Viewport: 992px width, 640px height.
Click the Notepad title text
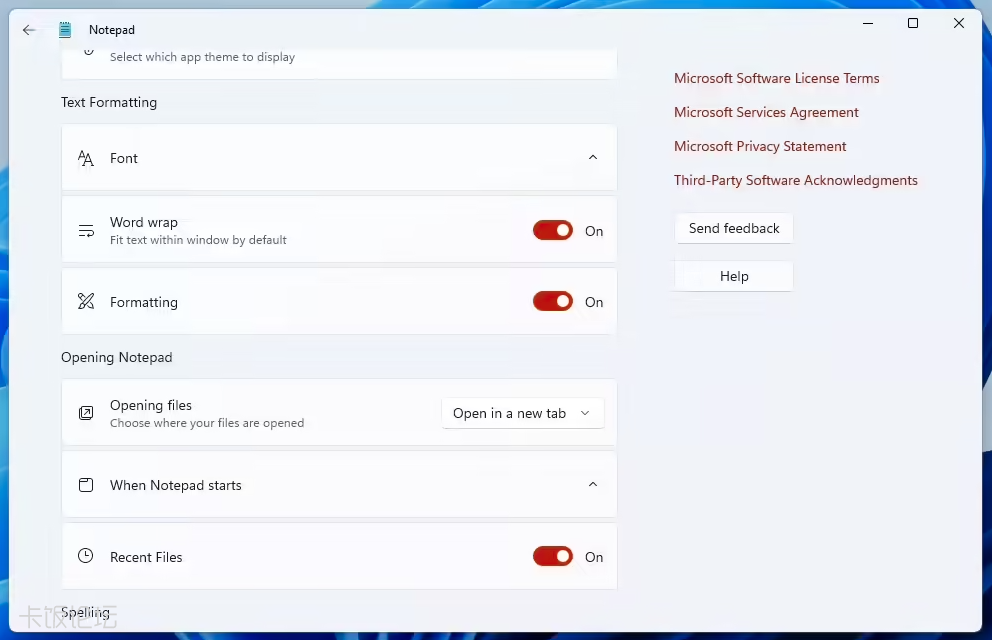pos(112,30)
